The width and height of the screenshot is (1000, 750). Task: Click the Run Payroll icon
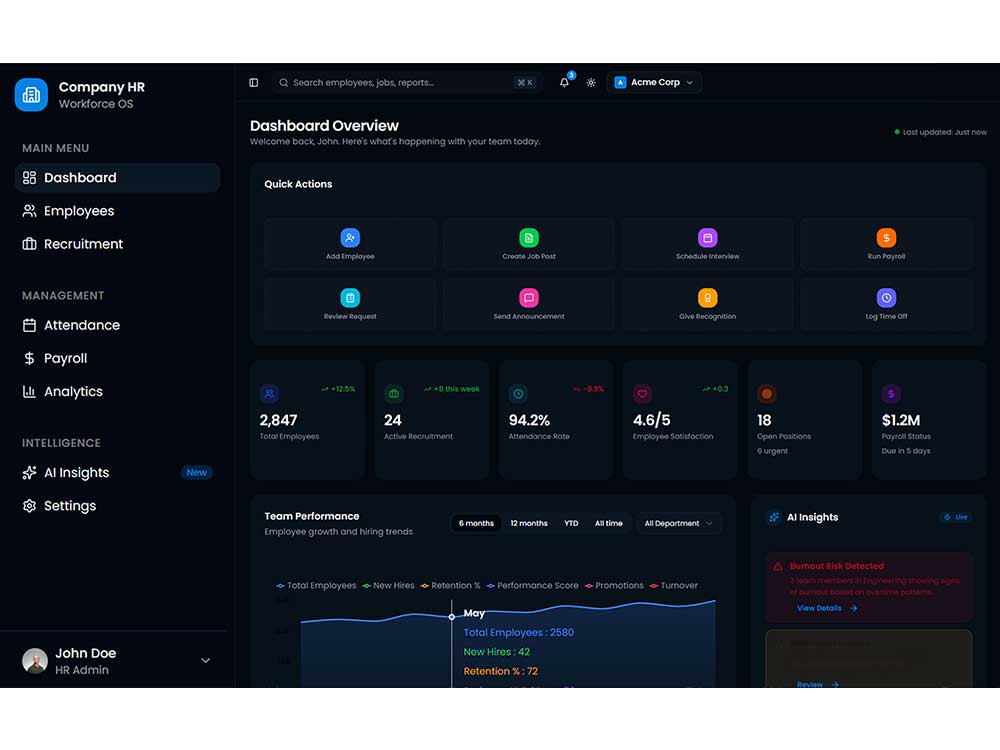886,238
